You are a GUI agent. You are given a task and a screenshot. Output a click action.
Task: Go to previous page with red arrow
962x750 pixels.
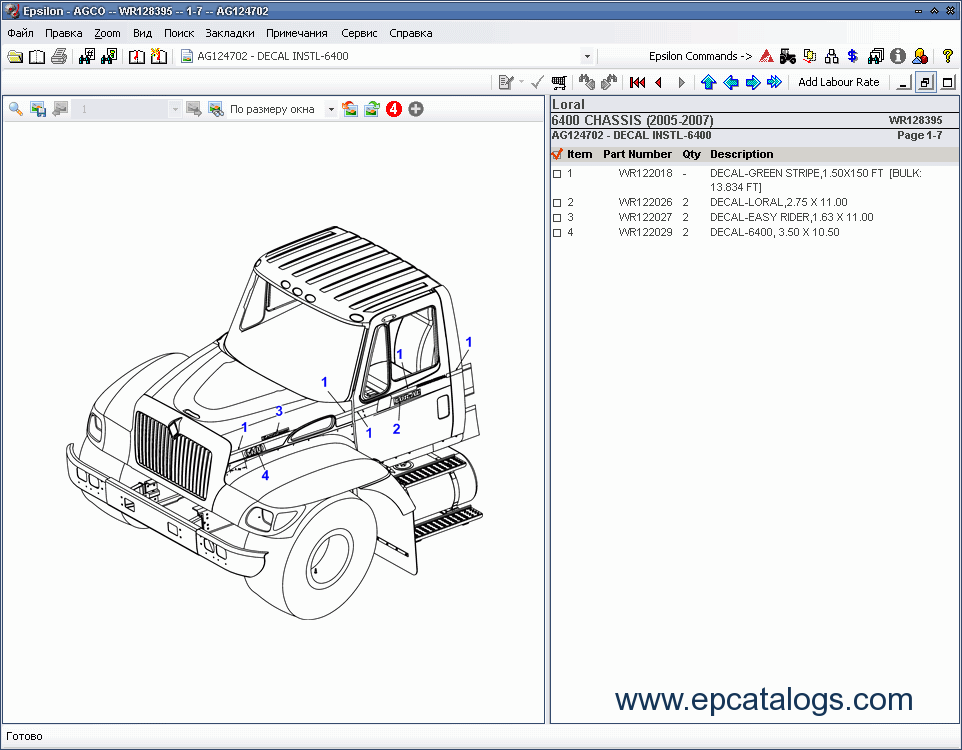tap(659, 82)
